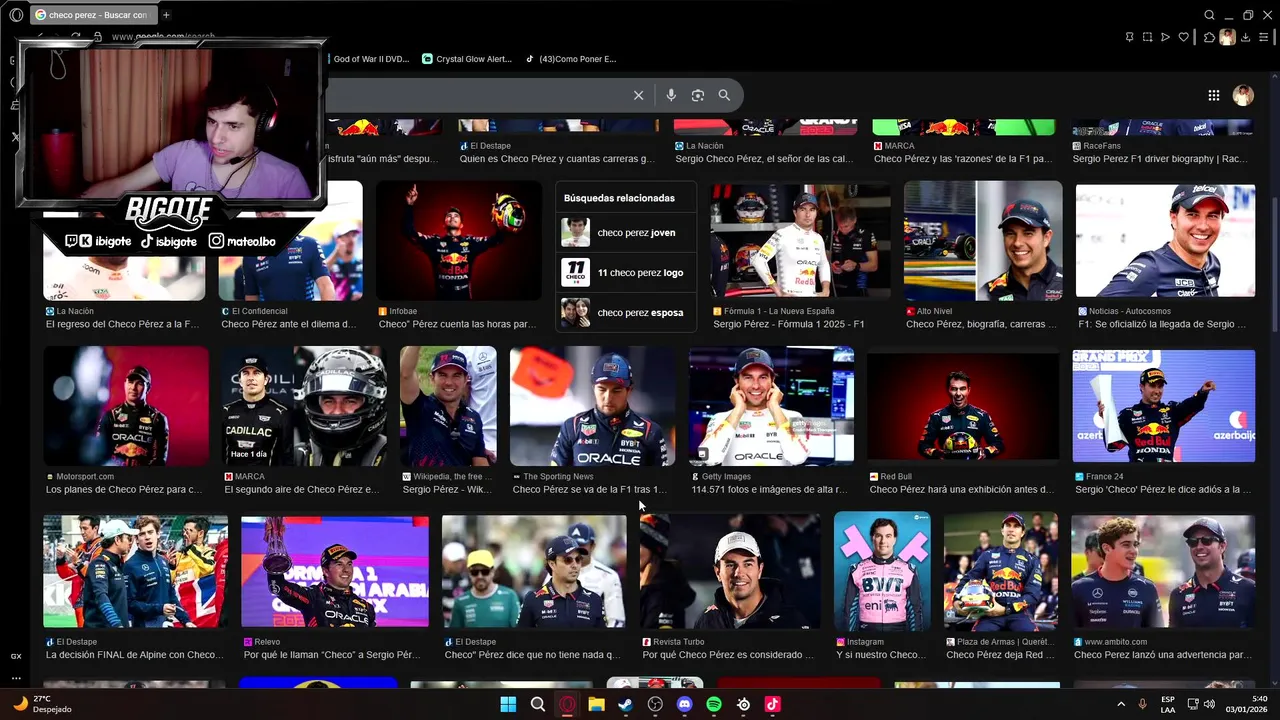Open the Google apps grid
Viewport: 1280px width, 720px height.
tap(1214, 95)
